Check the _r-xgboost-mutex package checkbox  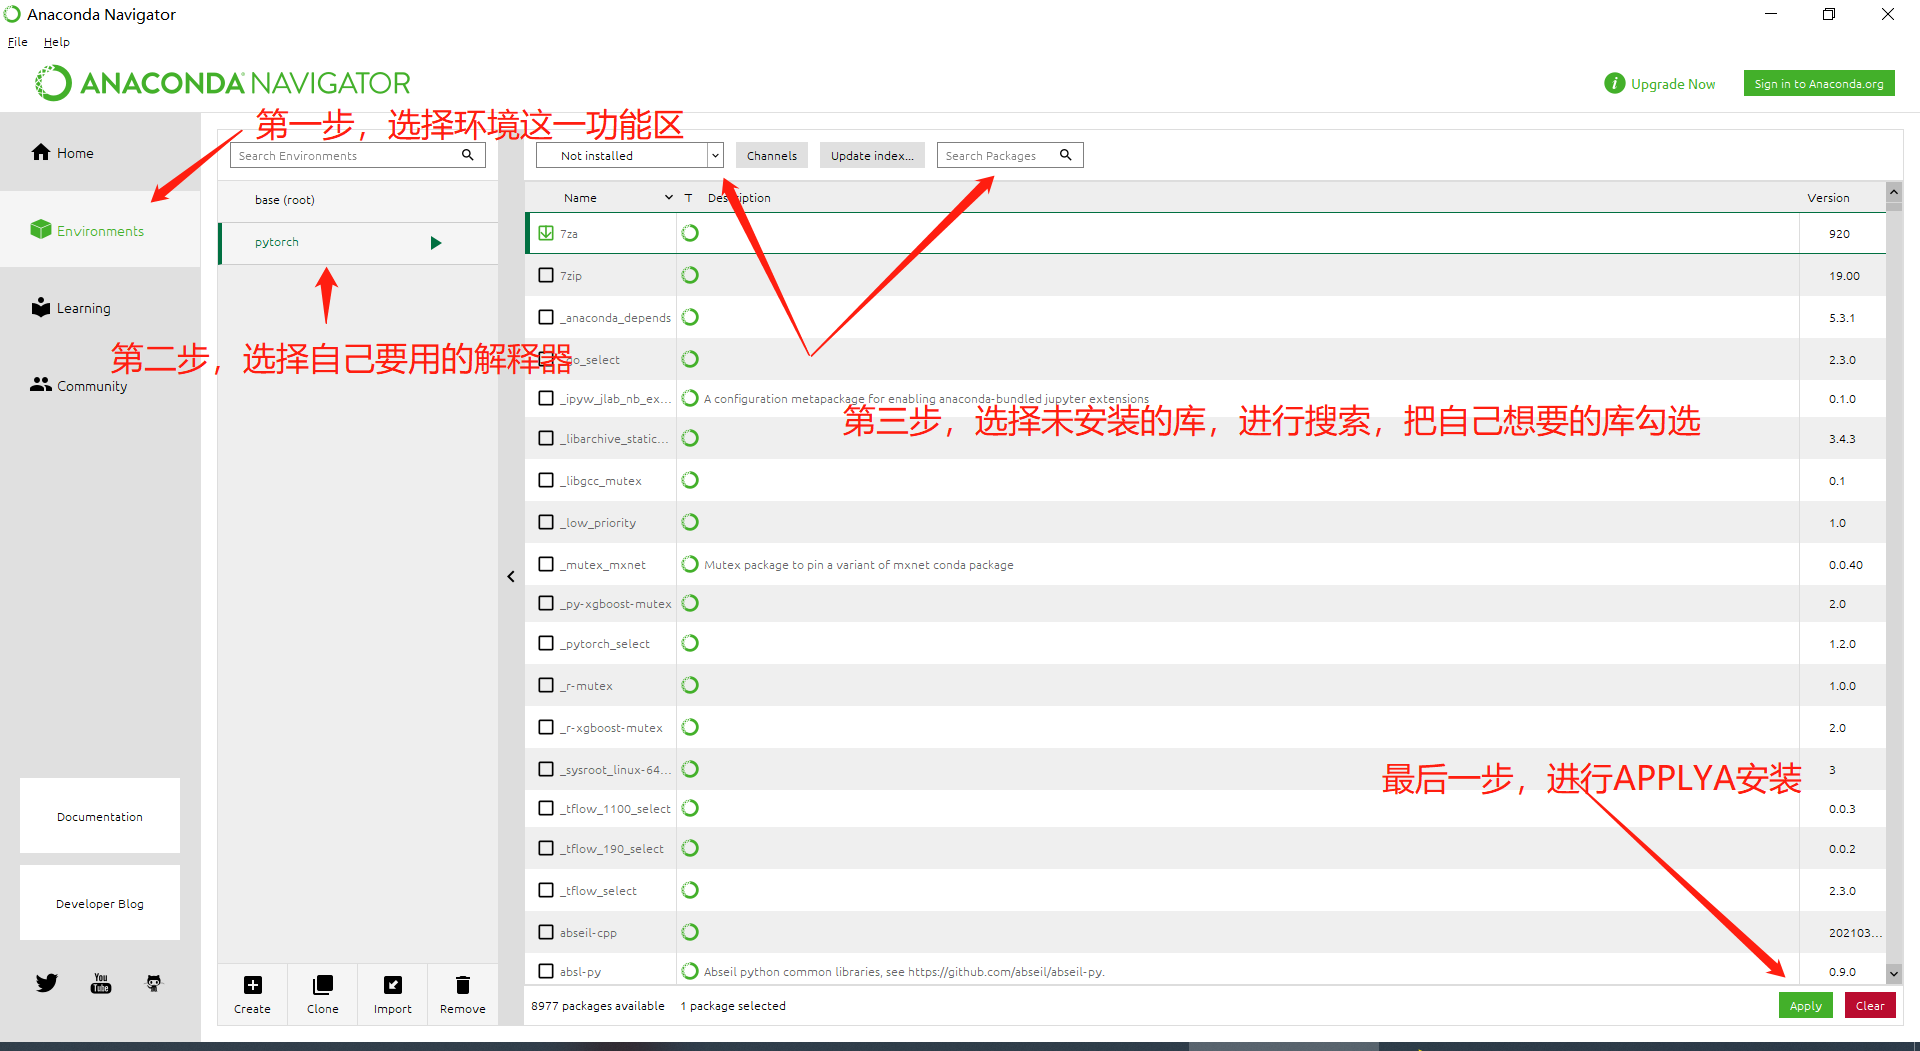pyautogui.click(x=546, y=727)
